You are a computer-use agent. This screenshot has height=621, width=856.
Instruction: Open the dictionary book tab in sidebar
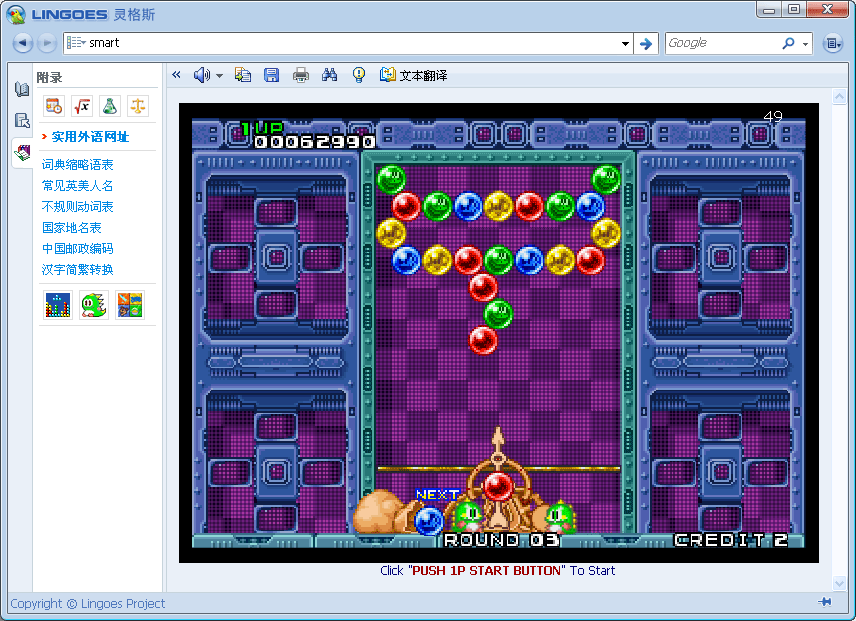pyautogui.click(x=22, y=89)
